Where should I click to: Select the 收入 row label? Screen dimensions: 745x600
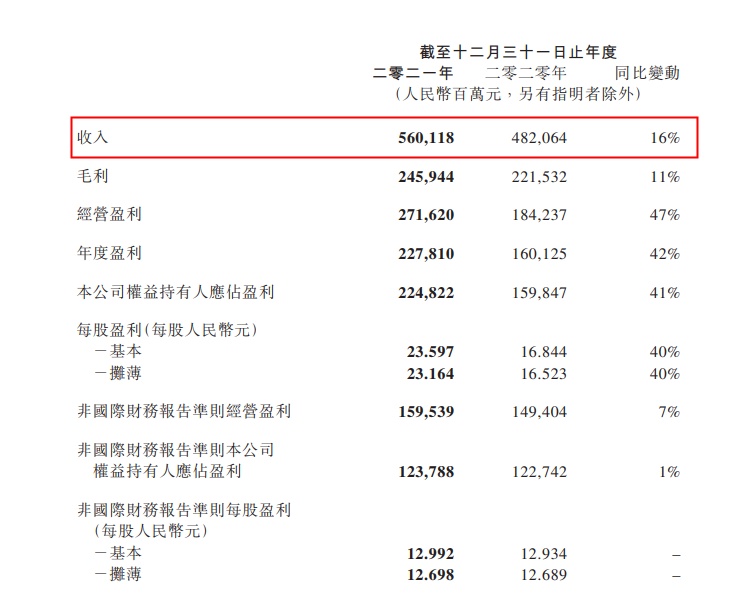93,138
